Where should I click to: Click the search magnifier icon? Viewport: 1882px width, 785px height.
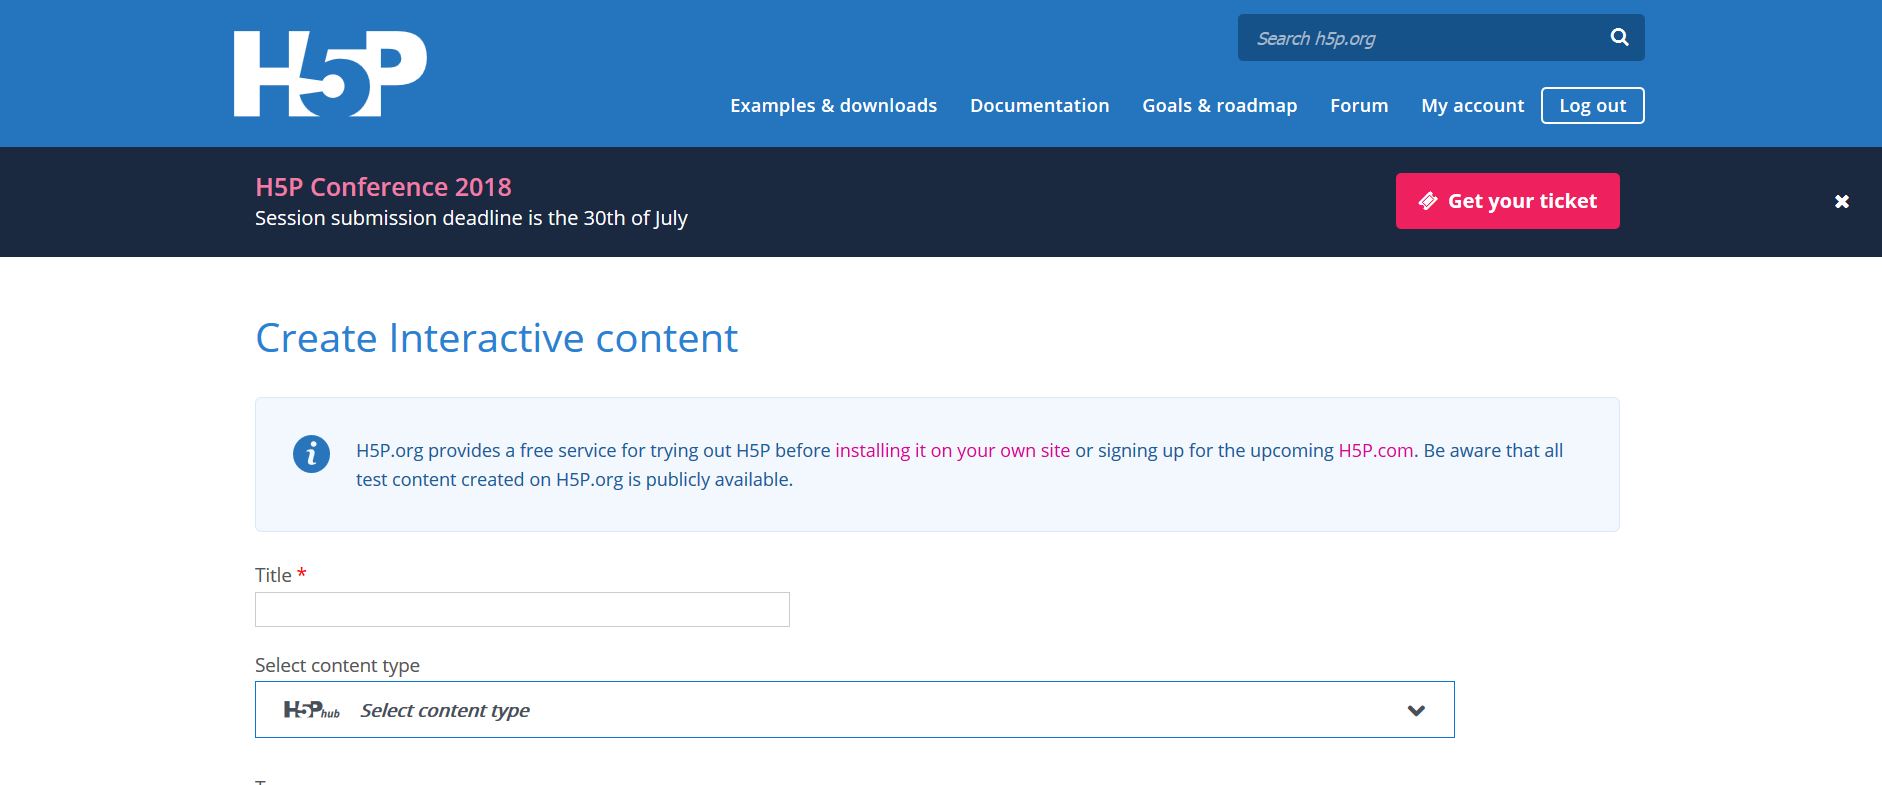(x=1620, y=38)
